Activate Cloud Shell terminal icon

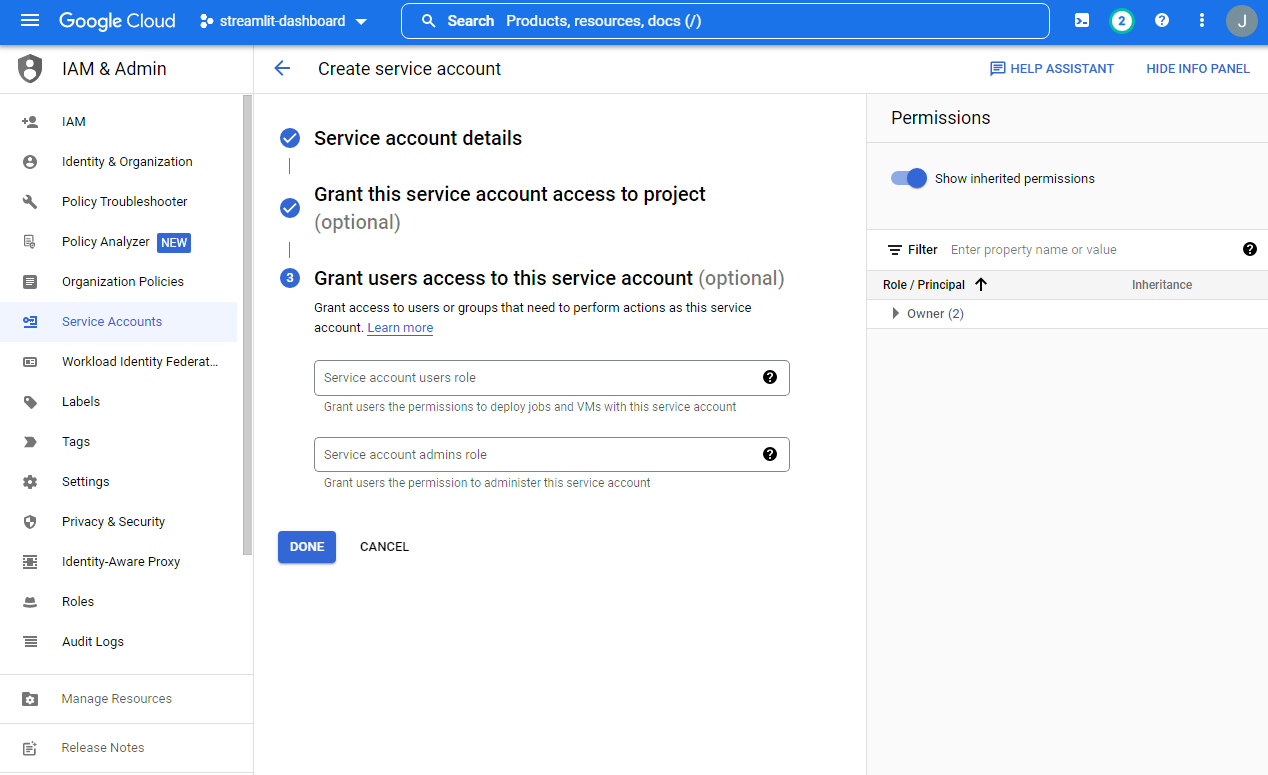coord(1082,21)
